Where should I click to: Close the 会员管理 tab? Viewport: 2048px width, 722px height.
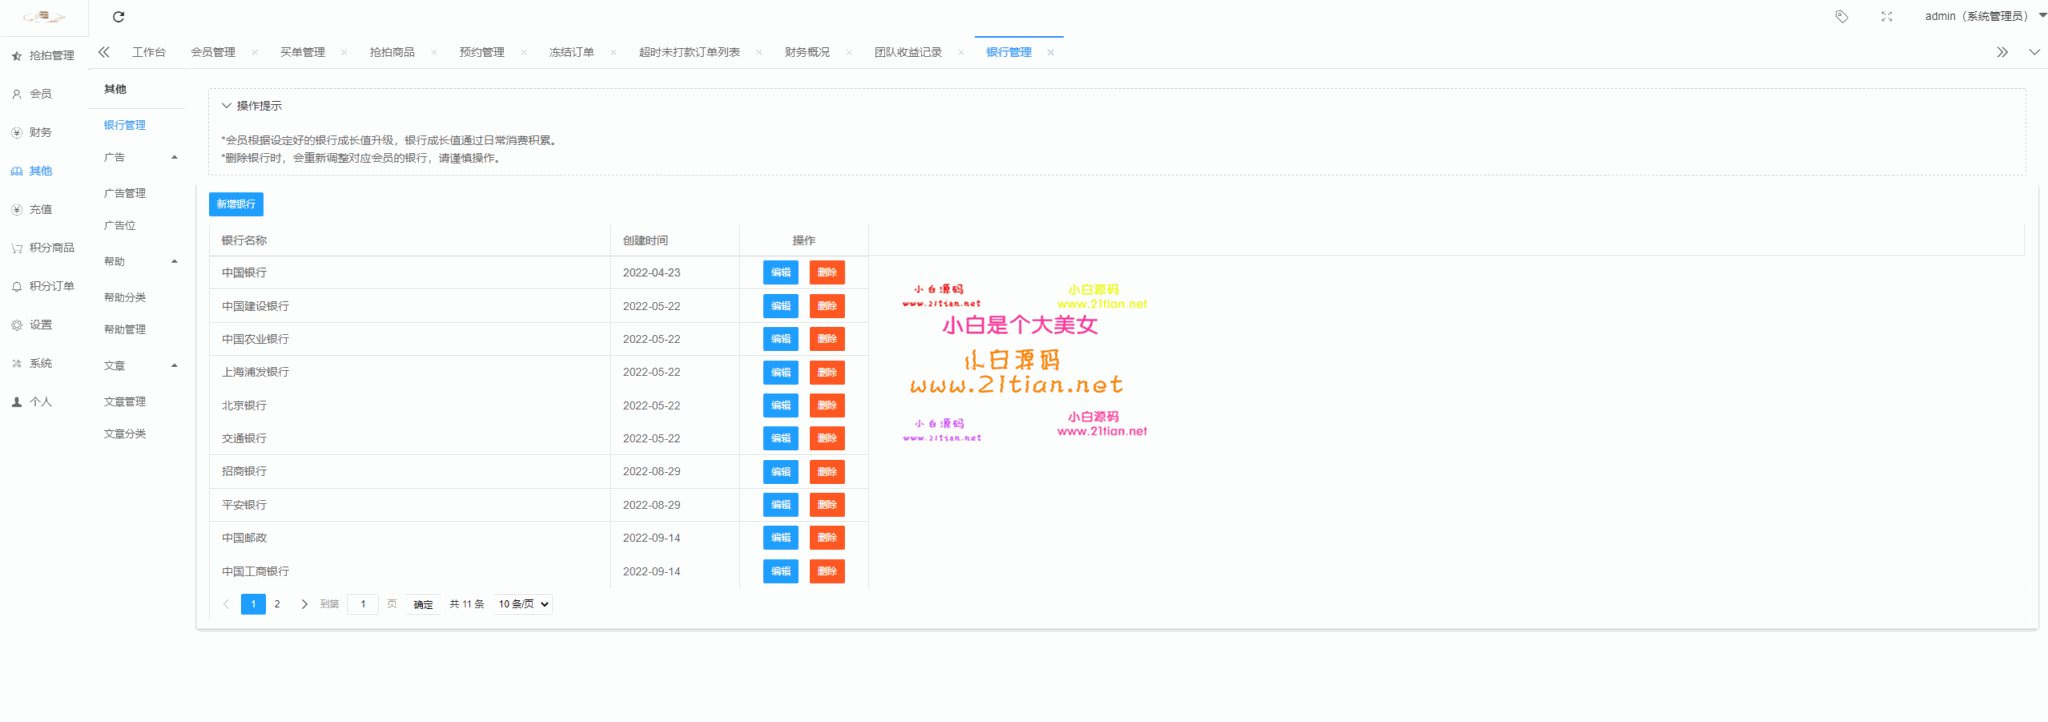click(255, 52)
